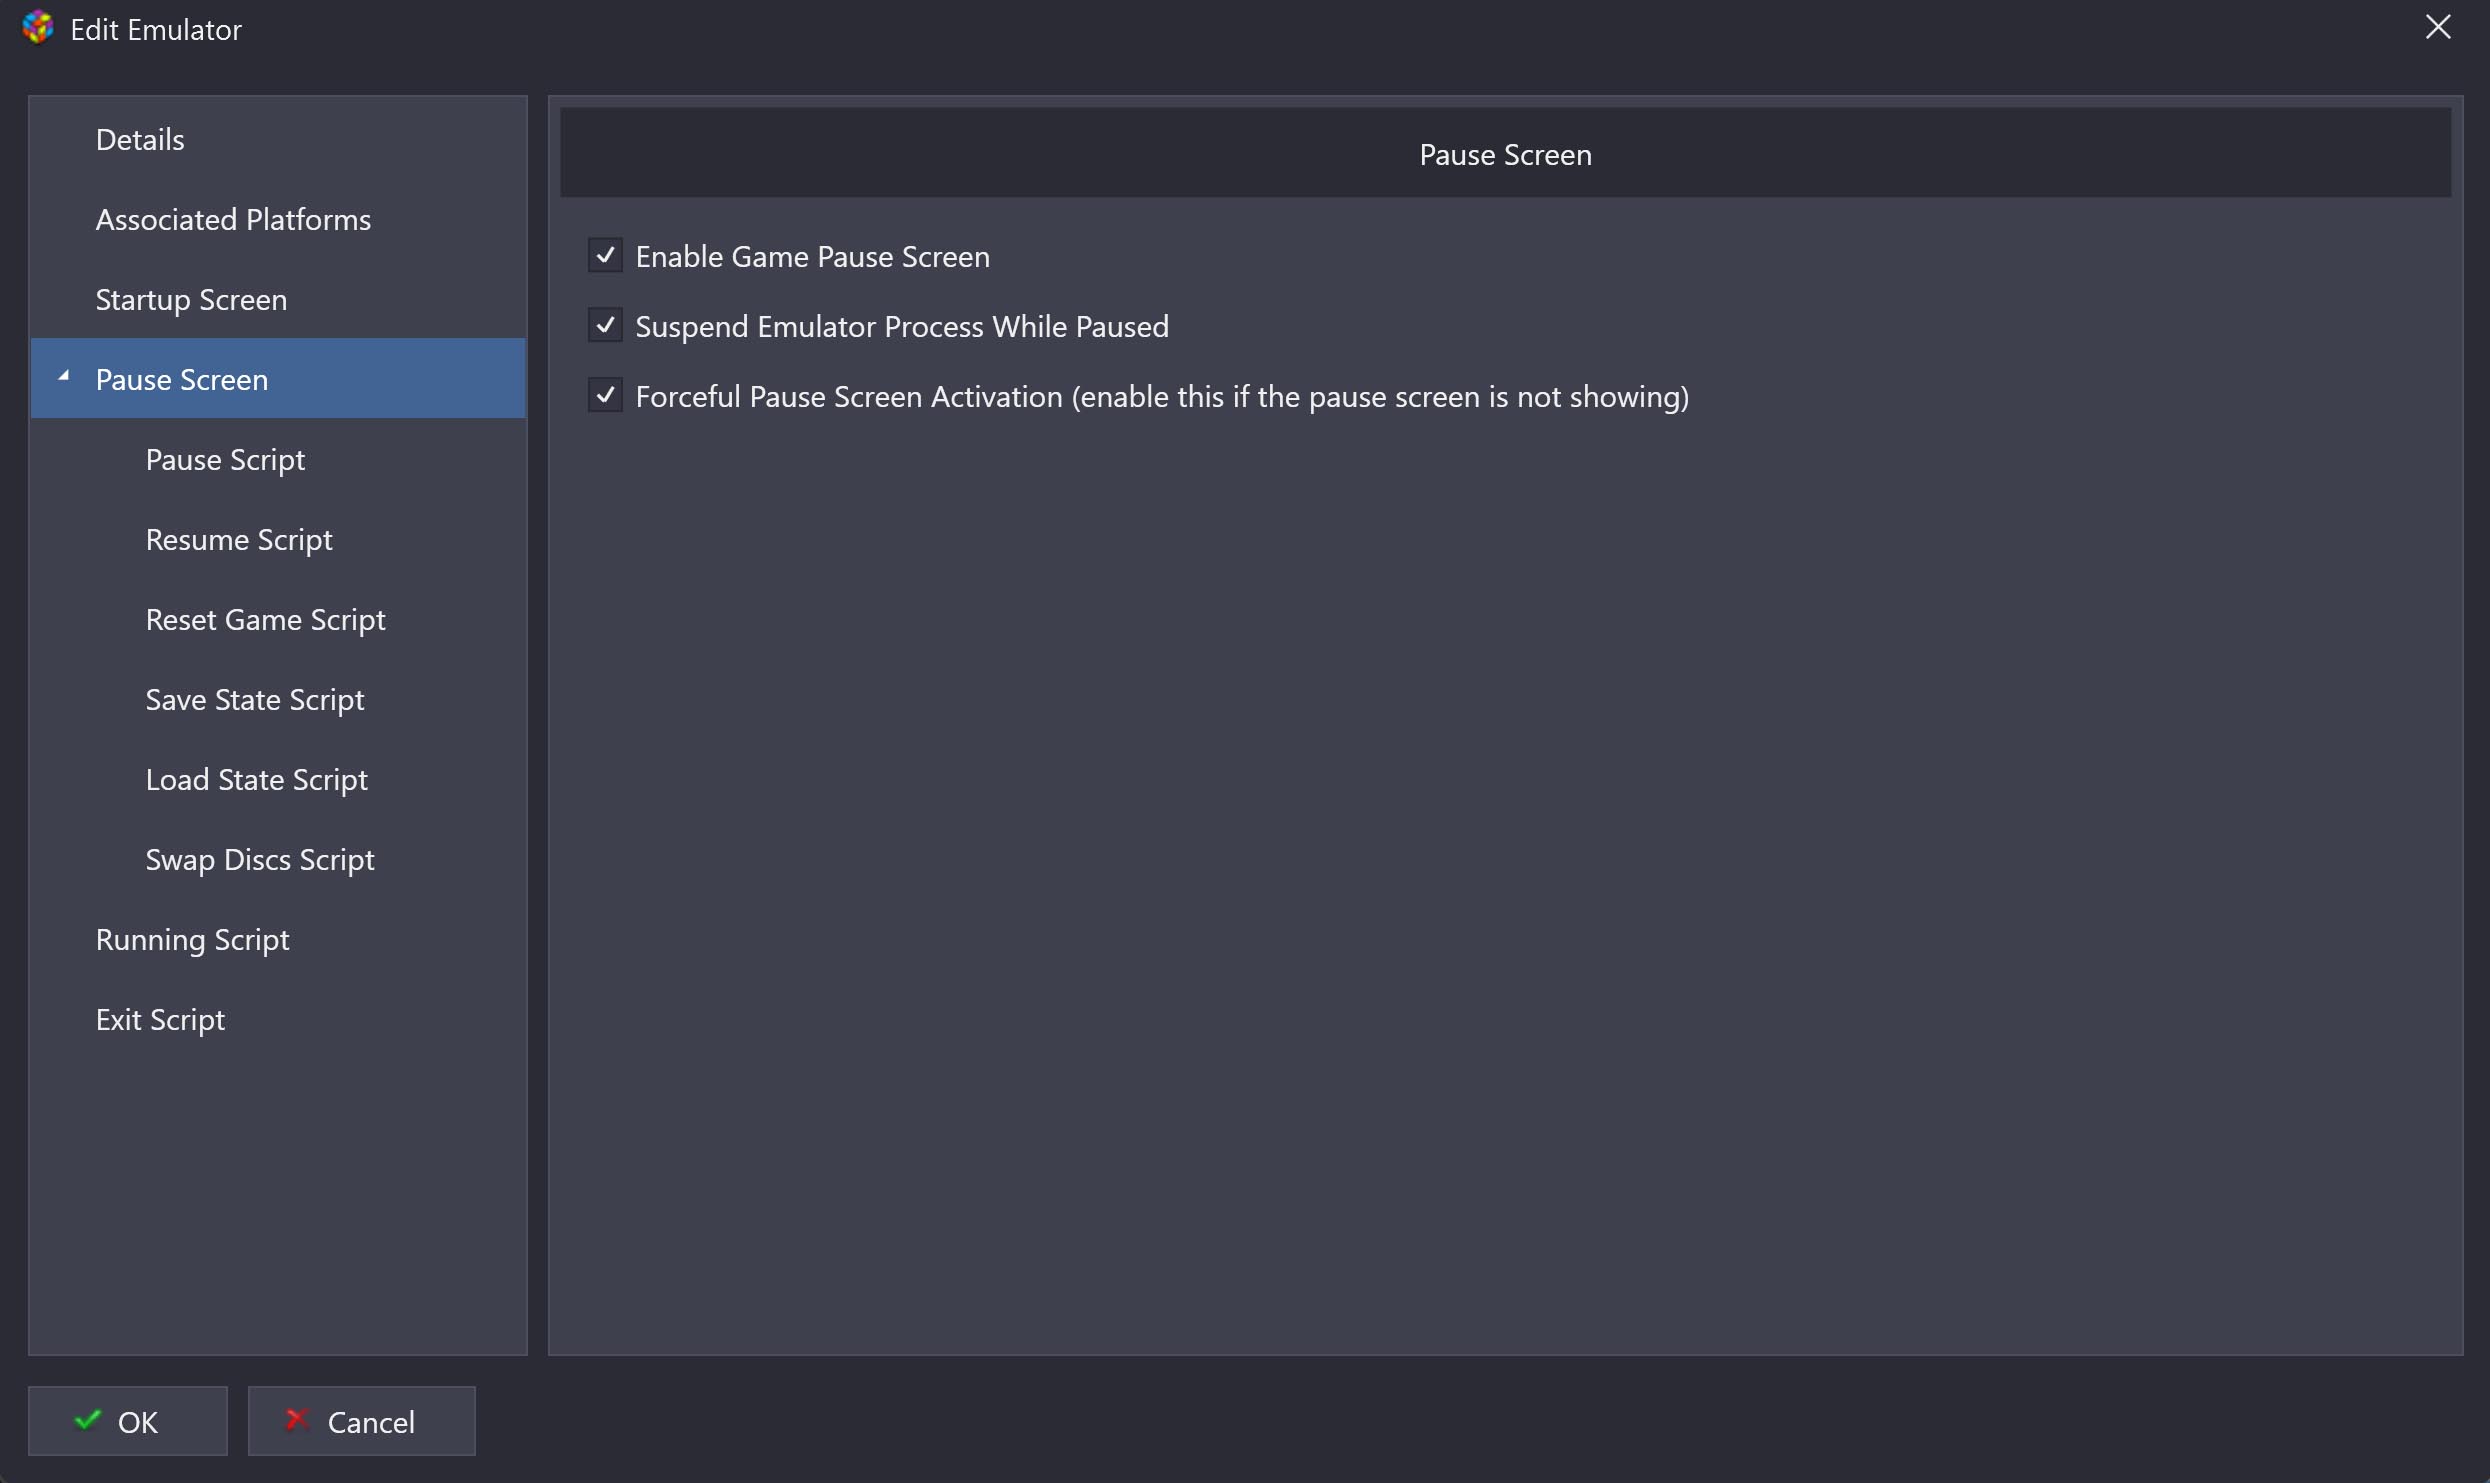The height and width of the screenshot is (1483, 2490).
Task: Collapse the Pause Screen tree arrow
Action: click(64, 377)
